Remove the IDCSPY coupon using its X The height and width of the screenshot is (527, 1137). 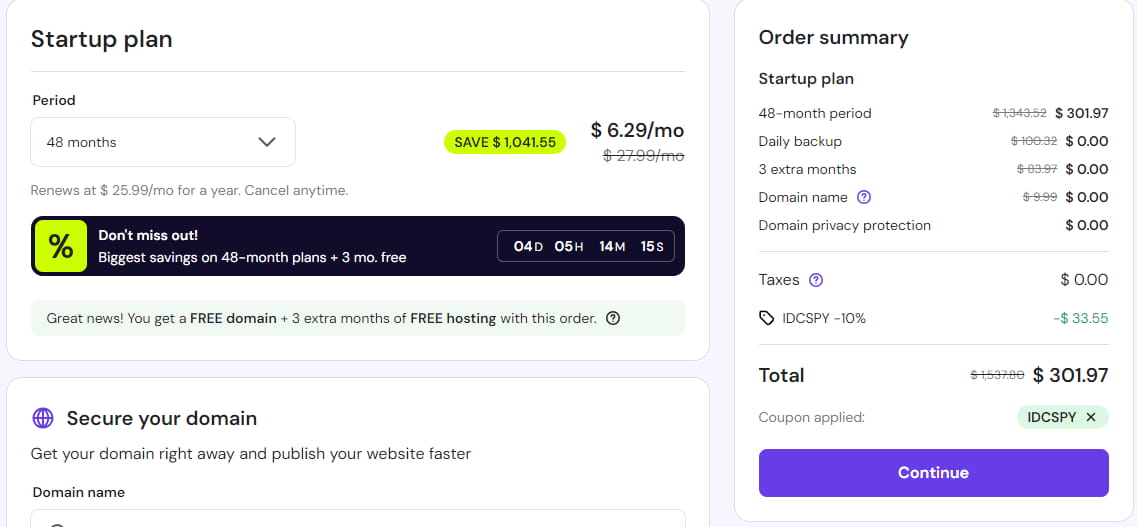point(1091,417)
